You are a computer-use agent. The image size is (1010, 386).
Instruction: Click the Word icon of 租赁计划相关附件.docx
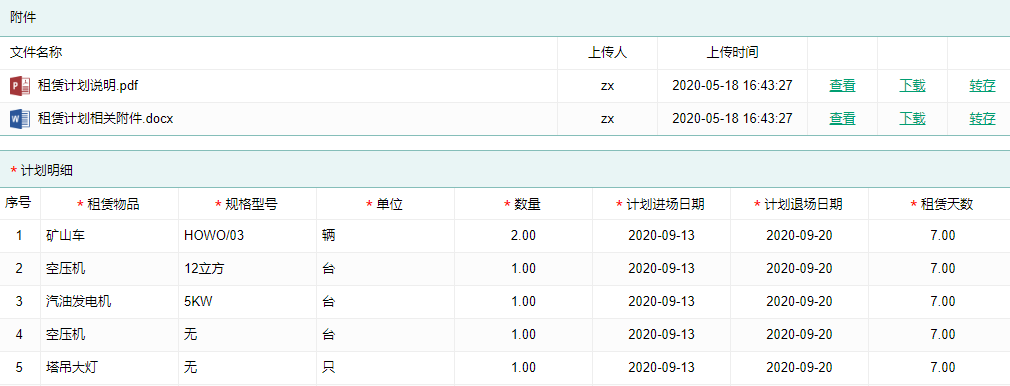(x=20, y=119)
